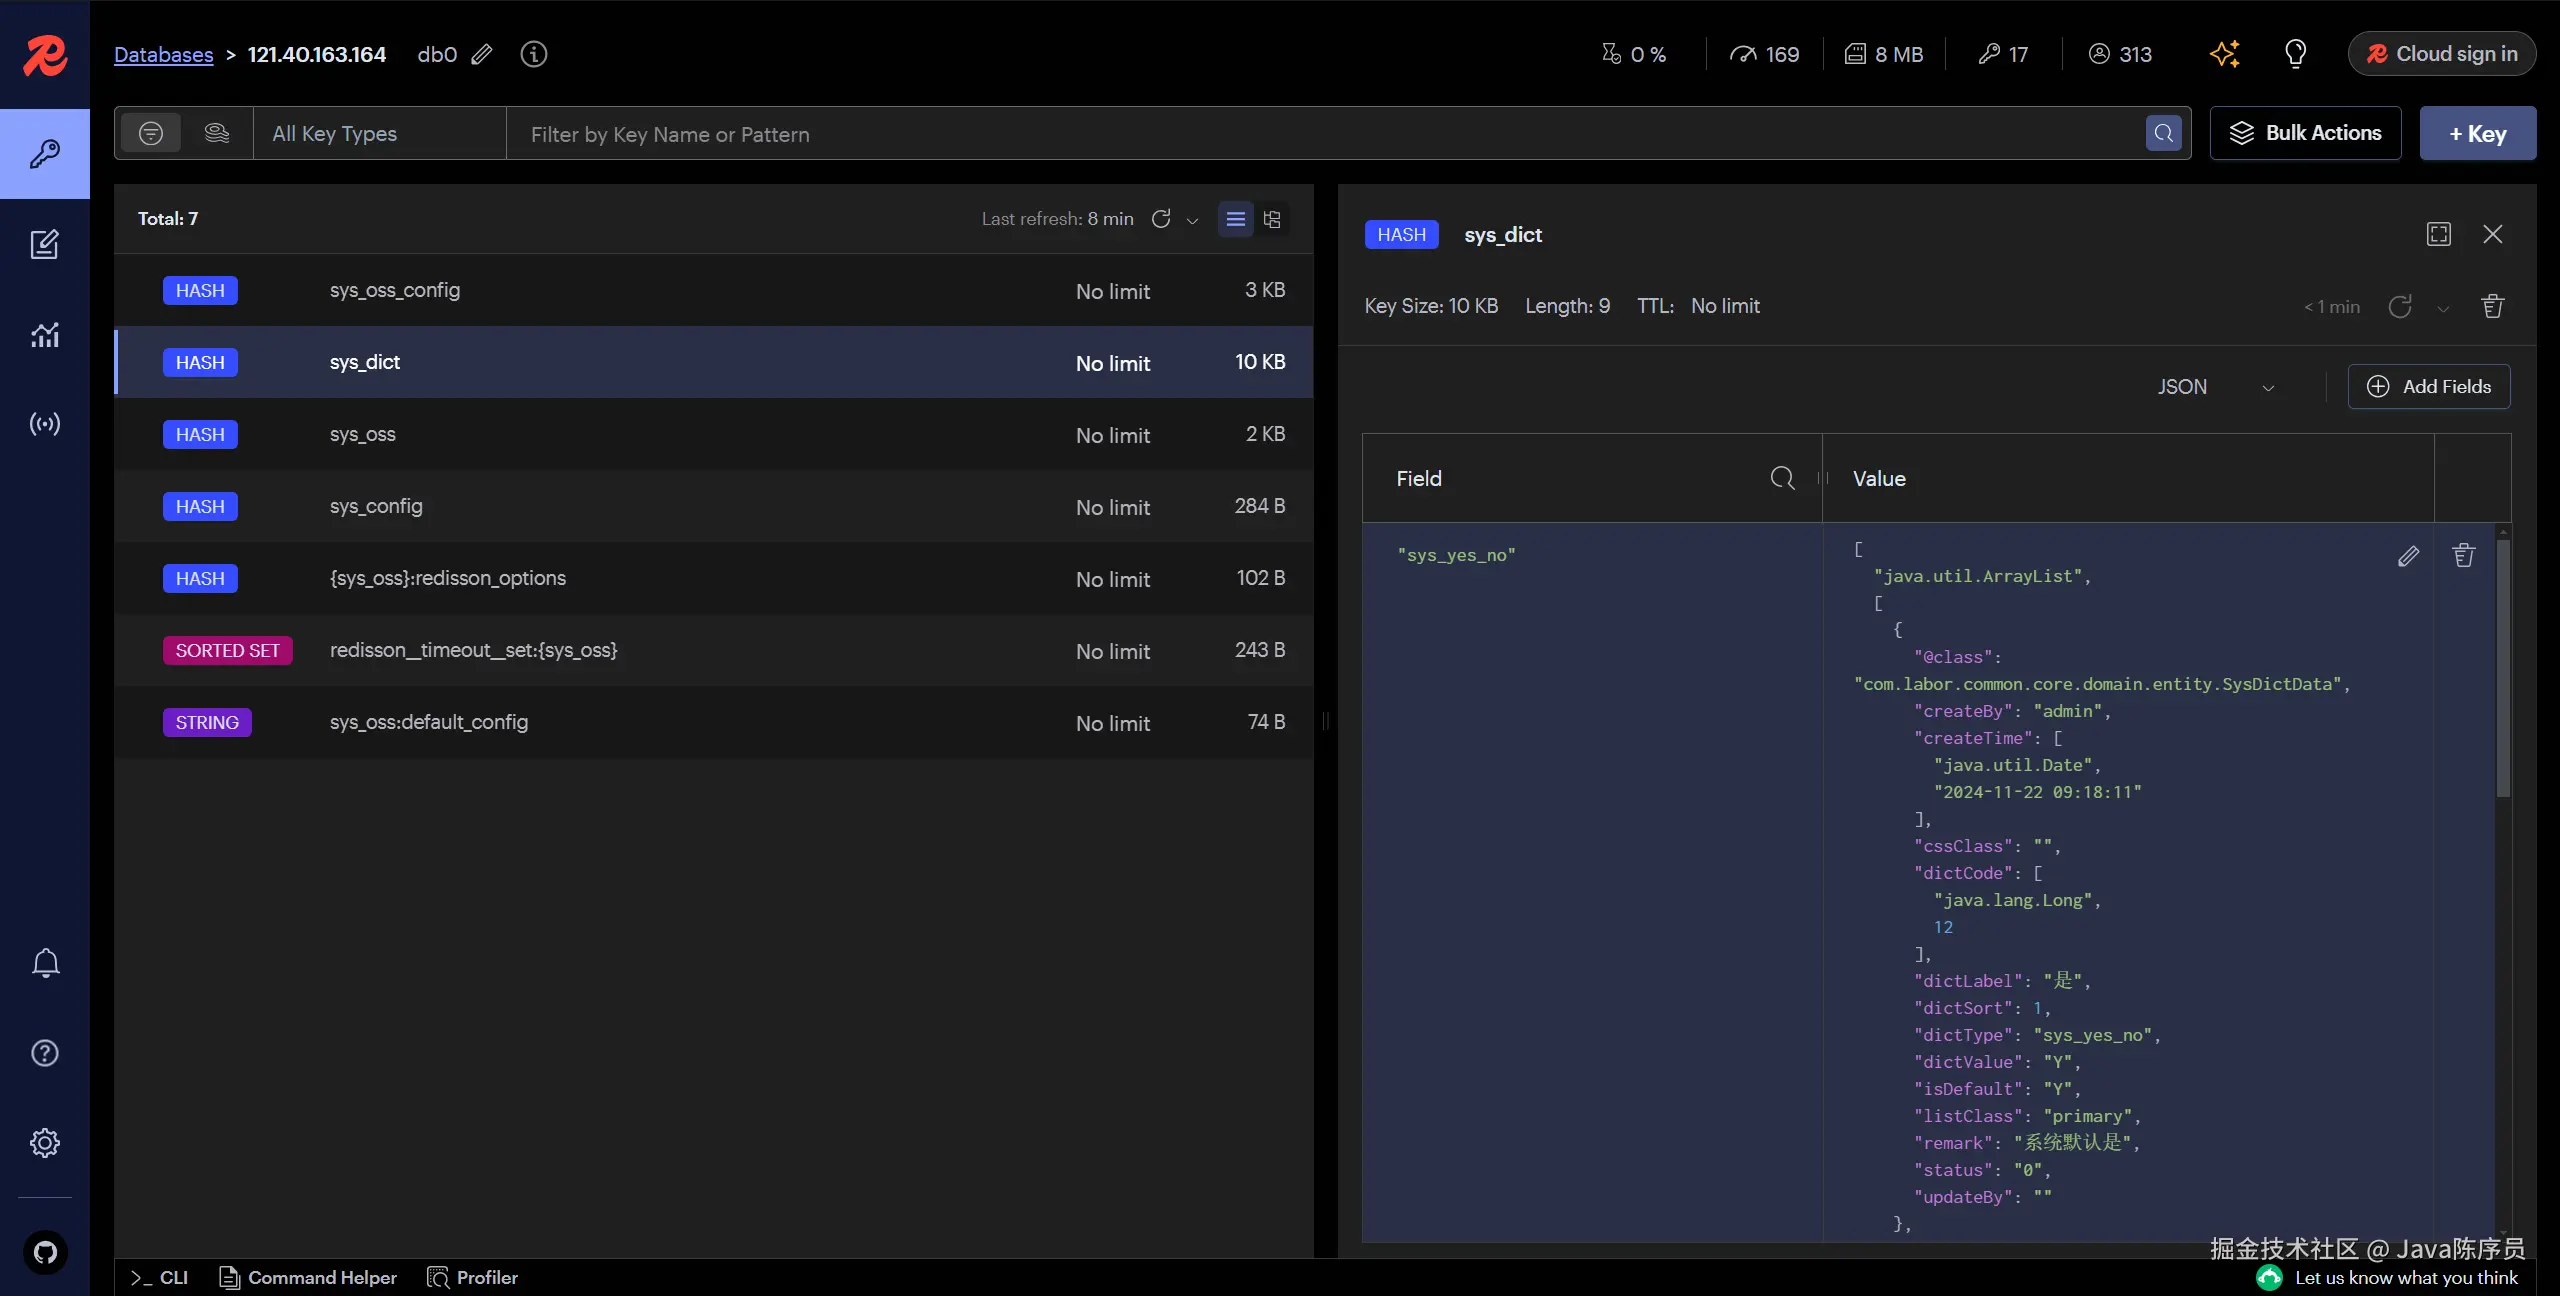Switch to tree view of keys
The width and height of the screenshot is (2560, 1296).
[x=1272, y=219]
